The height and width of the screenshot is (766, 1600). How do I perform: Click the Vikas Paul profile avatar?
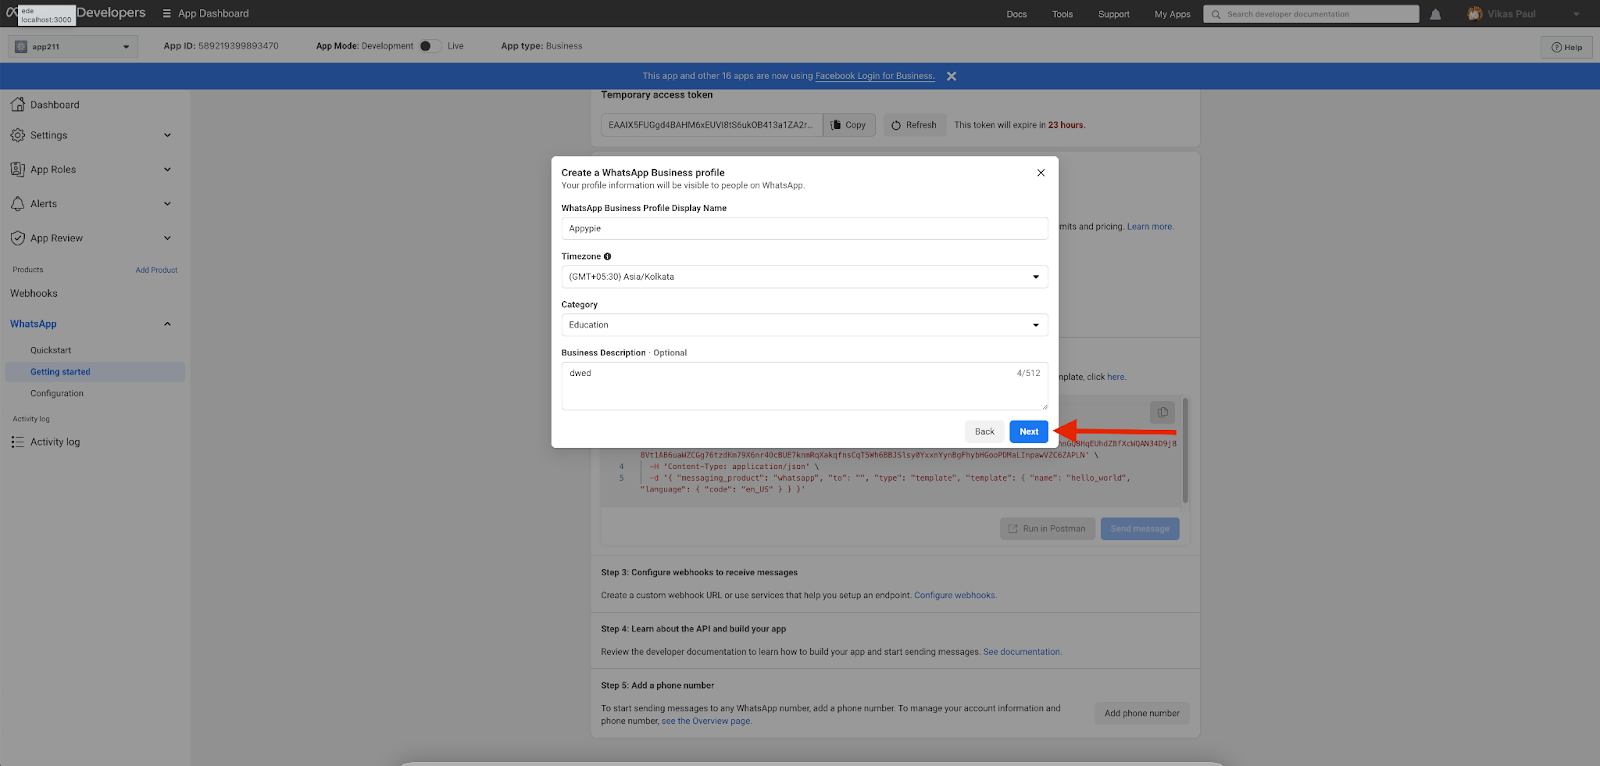[x=1474, y=14]
